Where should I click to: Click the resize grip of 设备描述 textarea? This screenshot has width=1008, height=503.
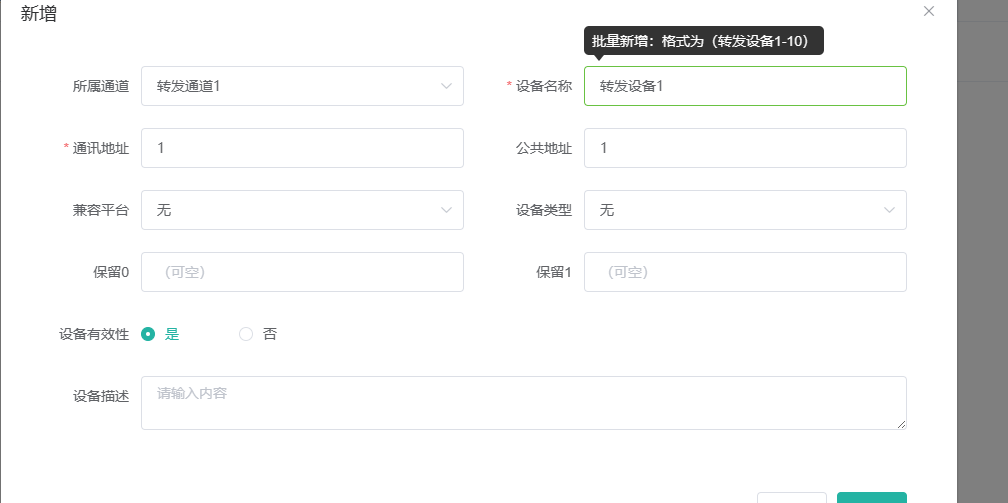coord(901,424)
